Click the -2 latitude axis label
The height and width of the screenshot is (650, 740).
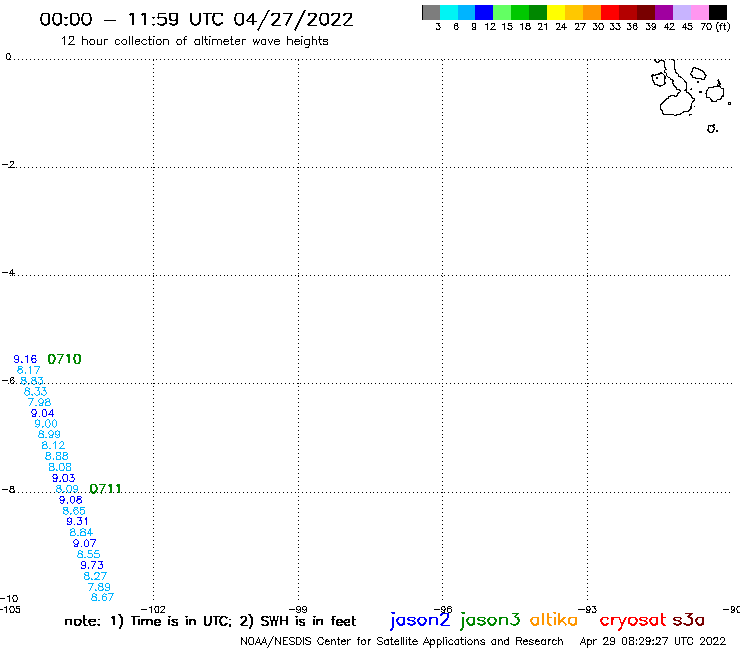(8, 165)
